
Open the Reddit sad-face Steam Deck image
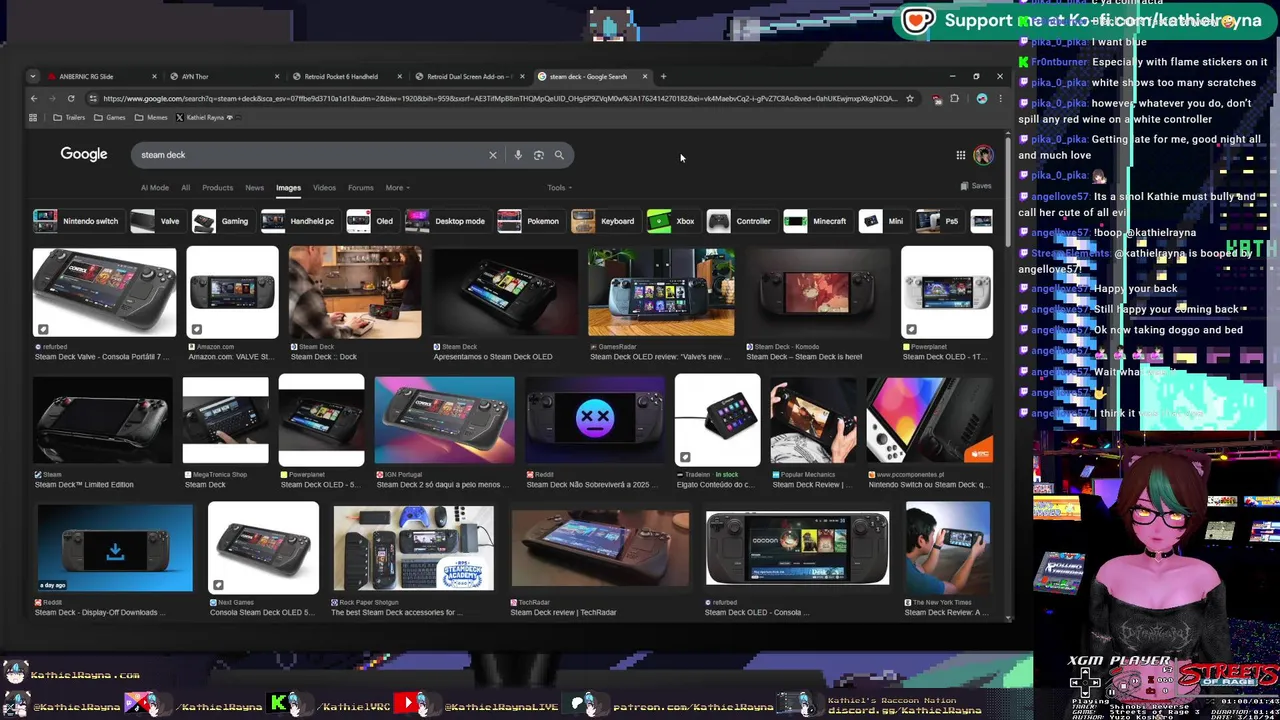point(595,420)
